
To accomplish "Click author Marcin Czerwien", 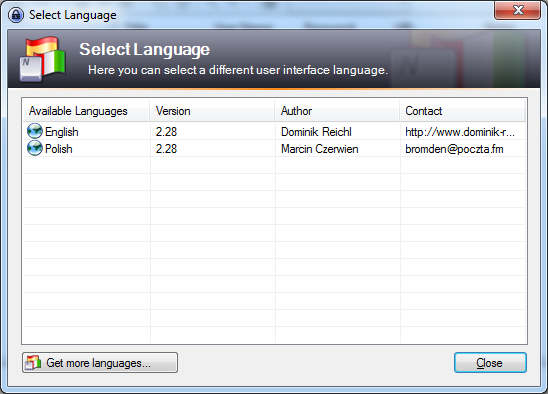I will 320,149.
